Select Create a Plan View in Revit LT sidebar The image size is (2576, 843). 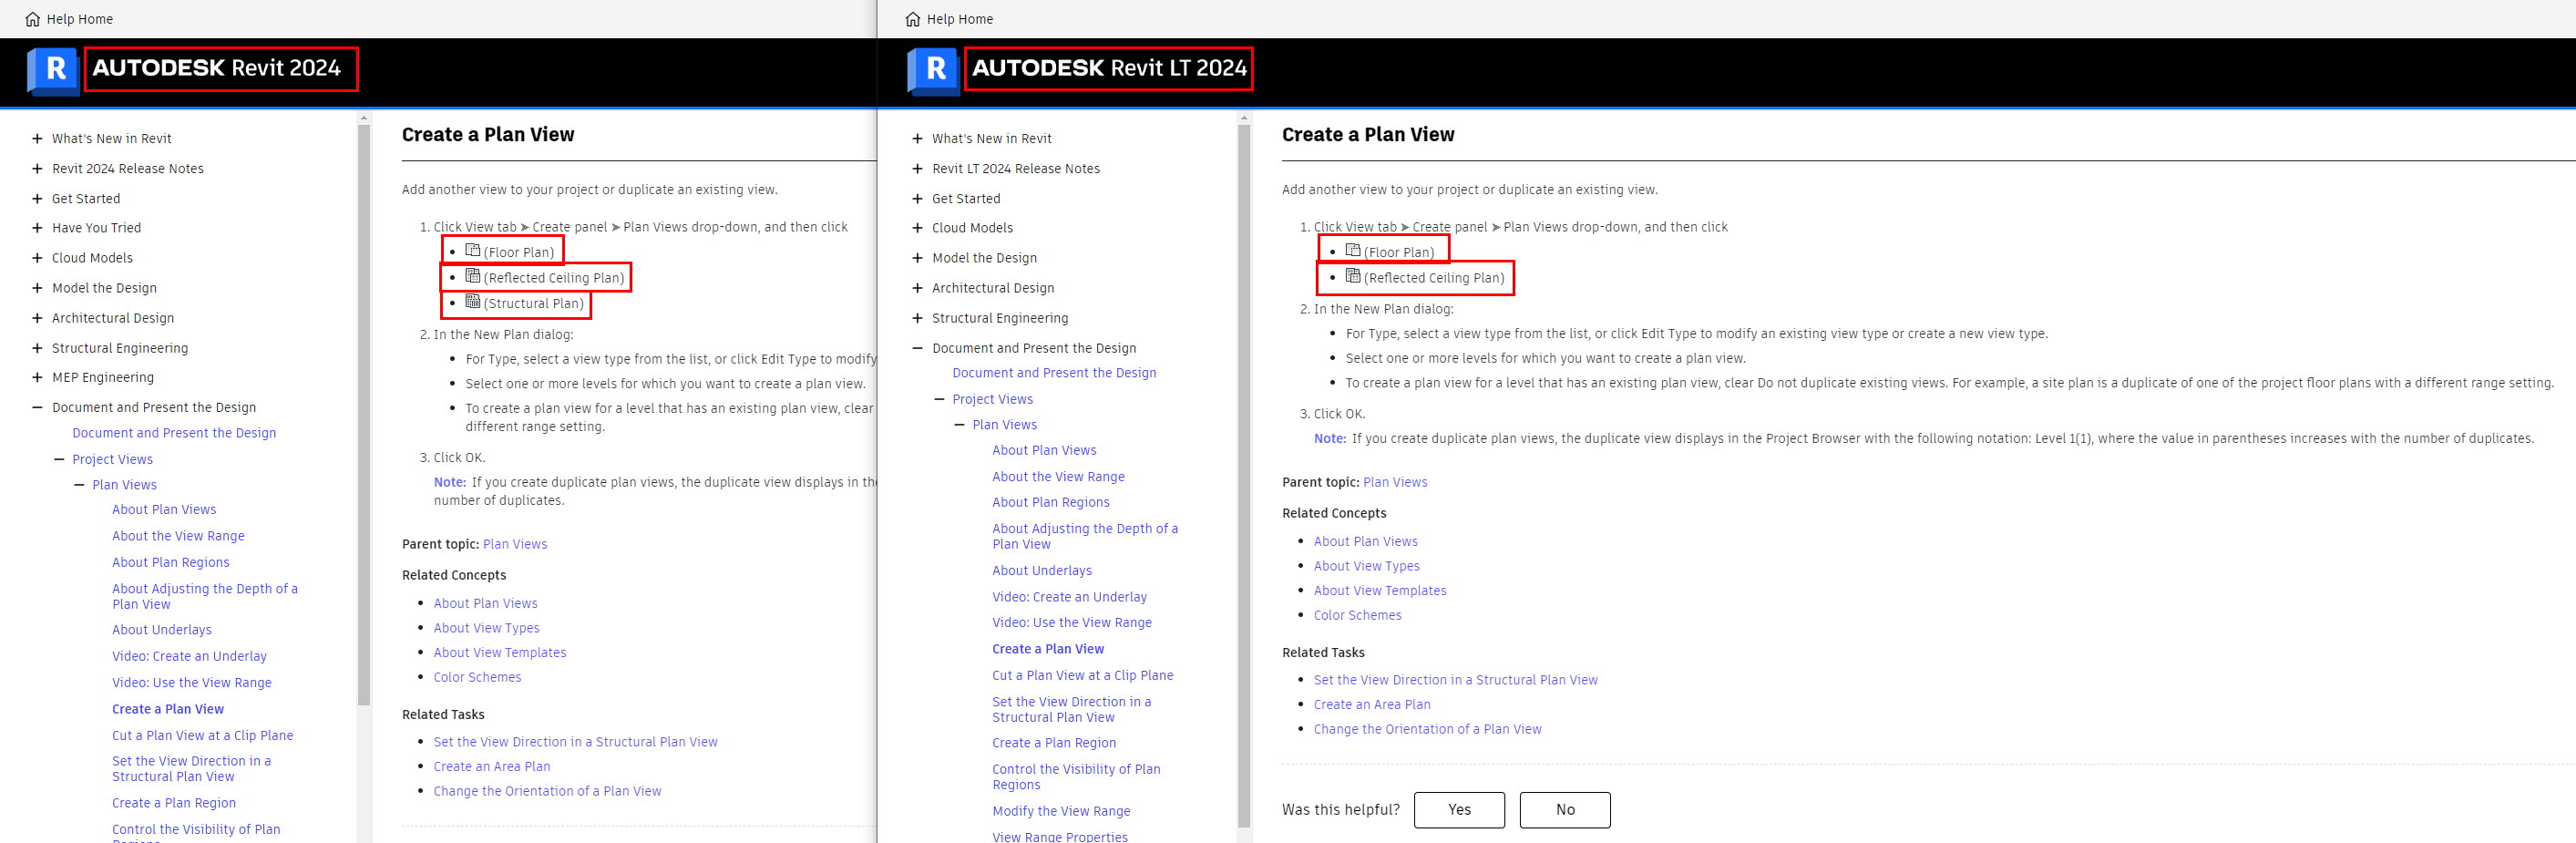point(1048,649)
